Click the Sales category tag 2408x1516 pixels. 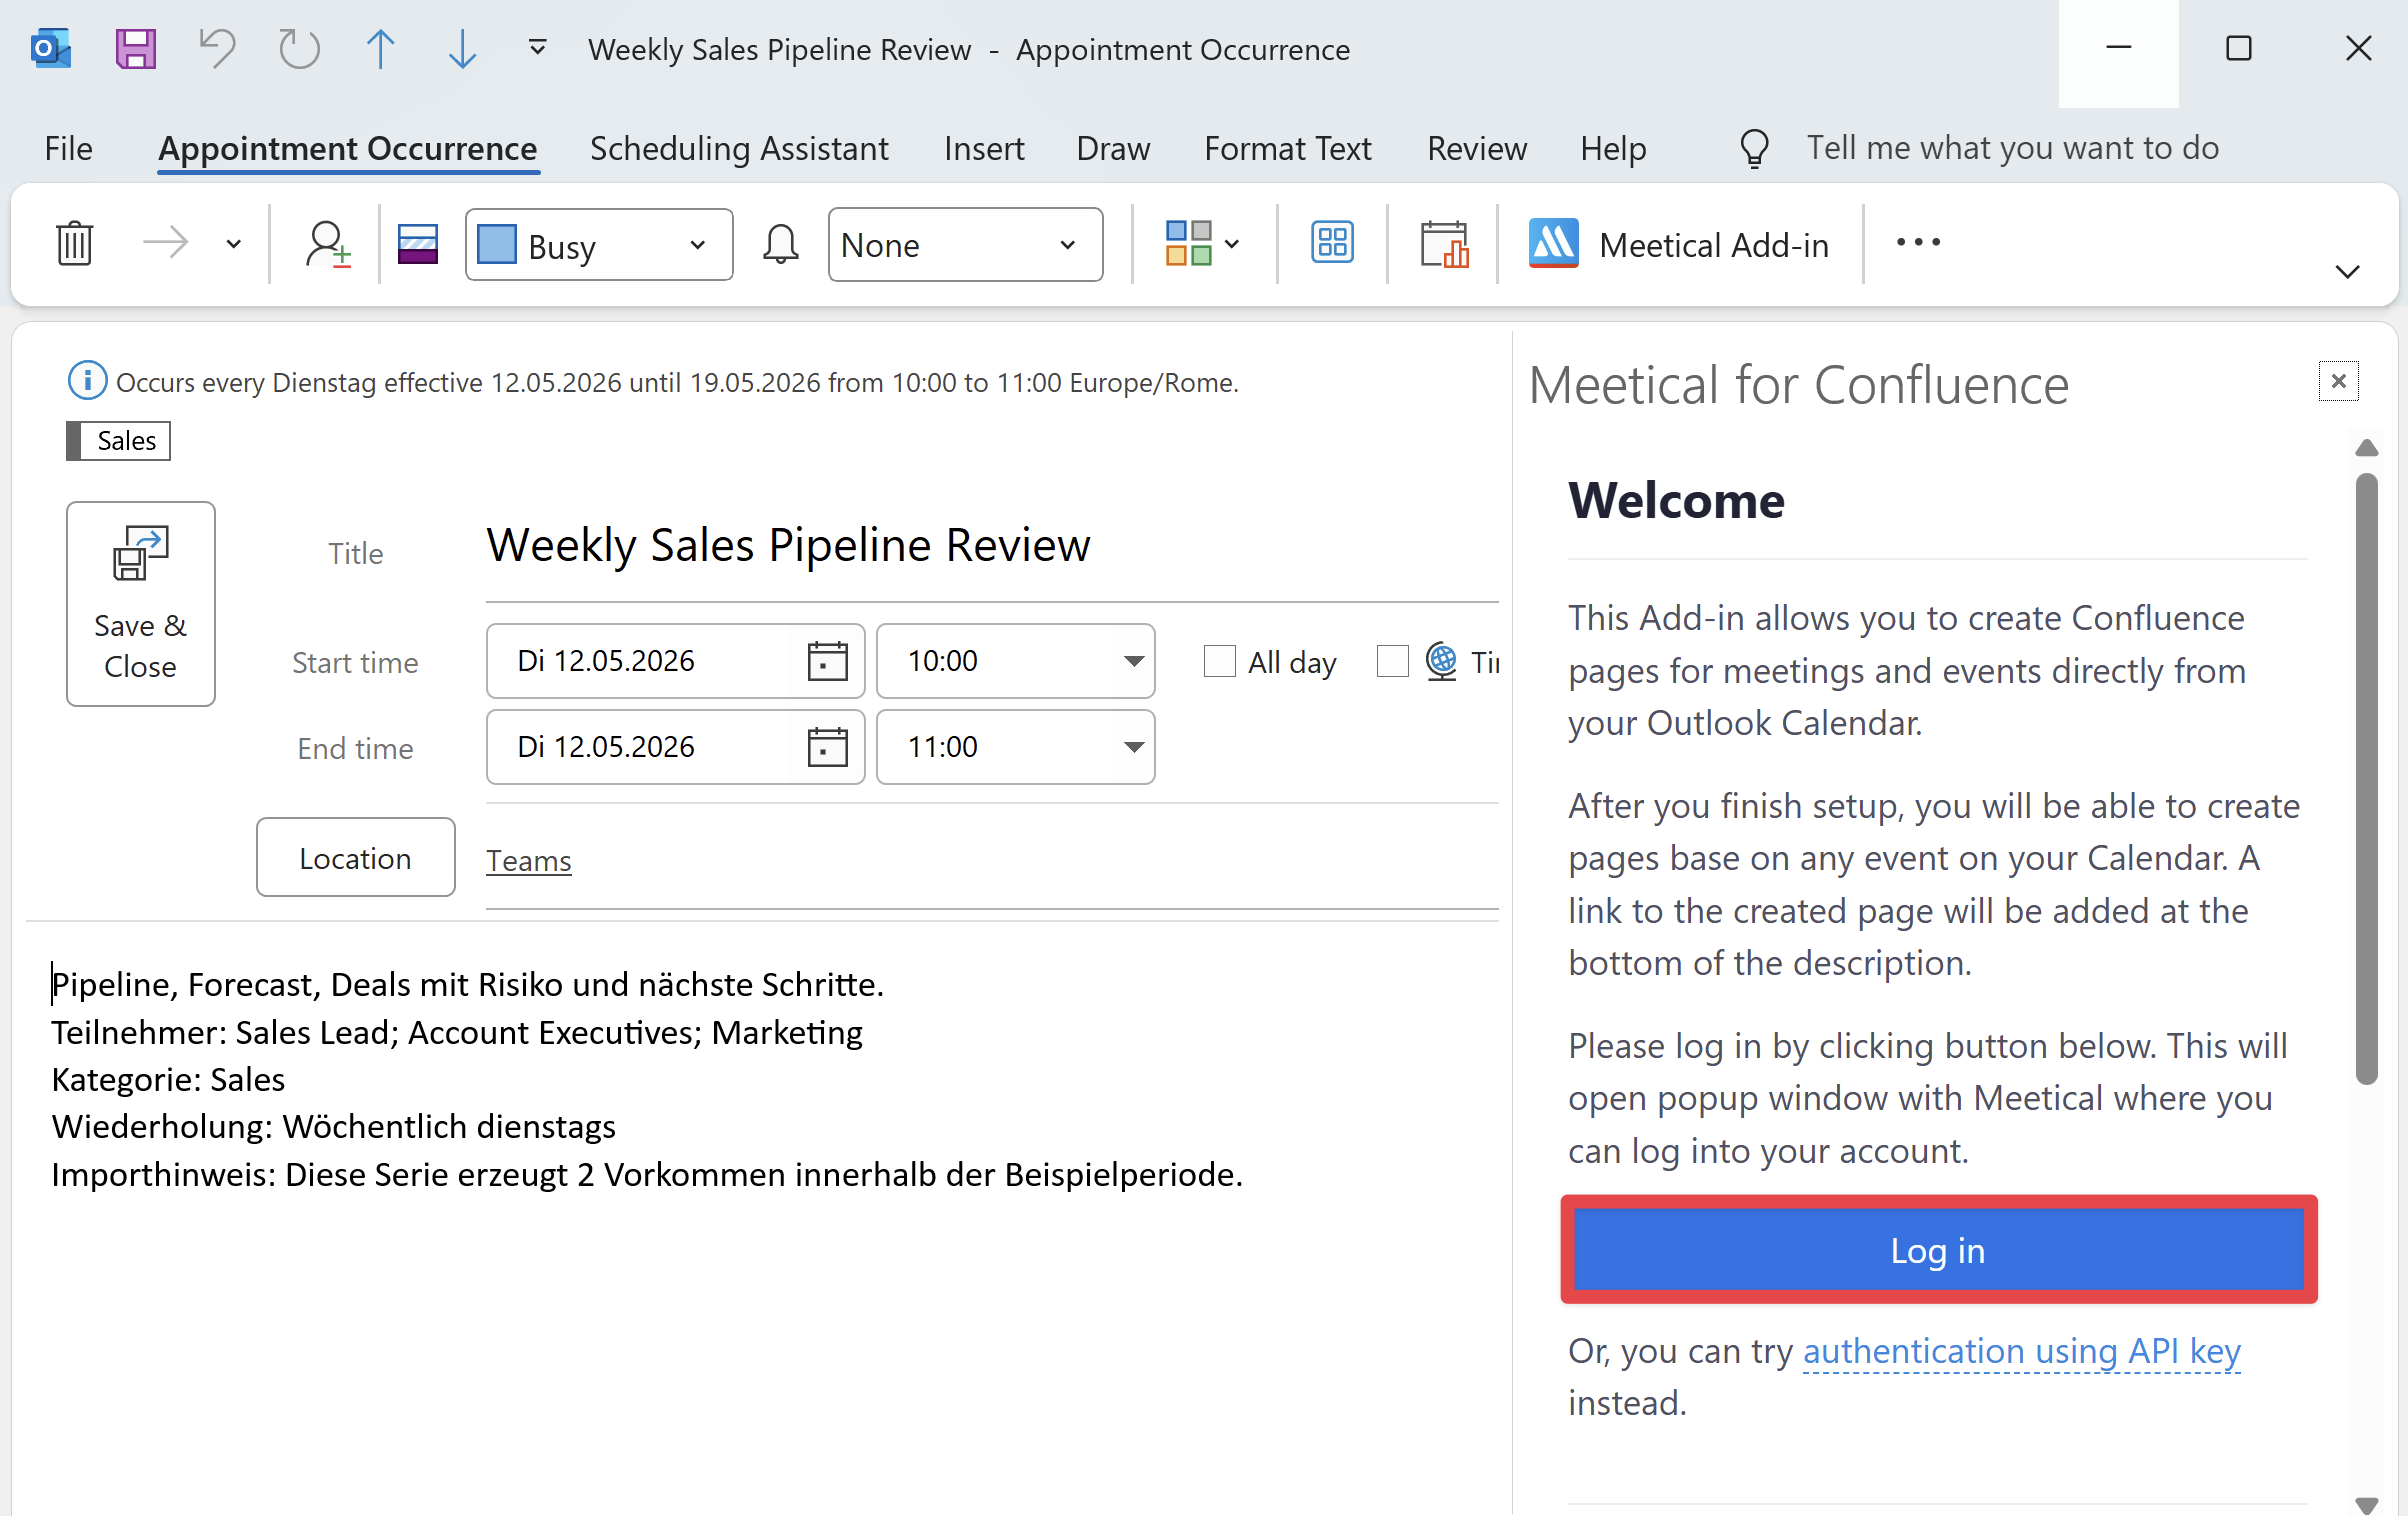tap(119, 441)
